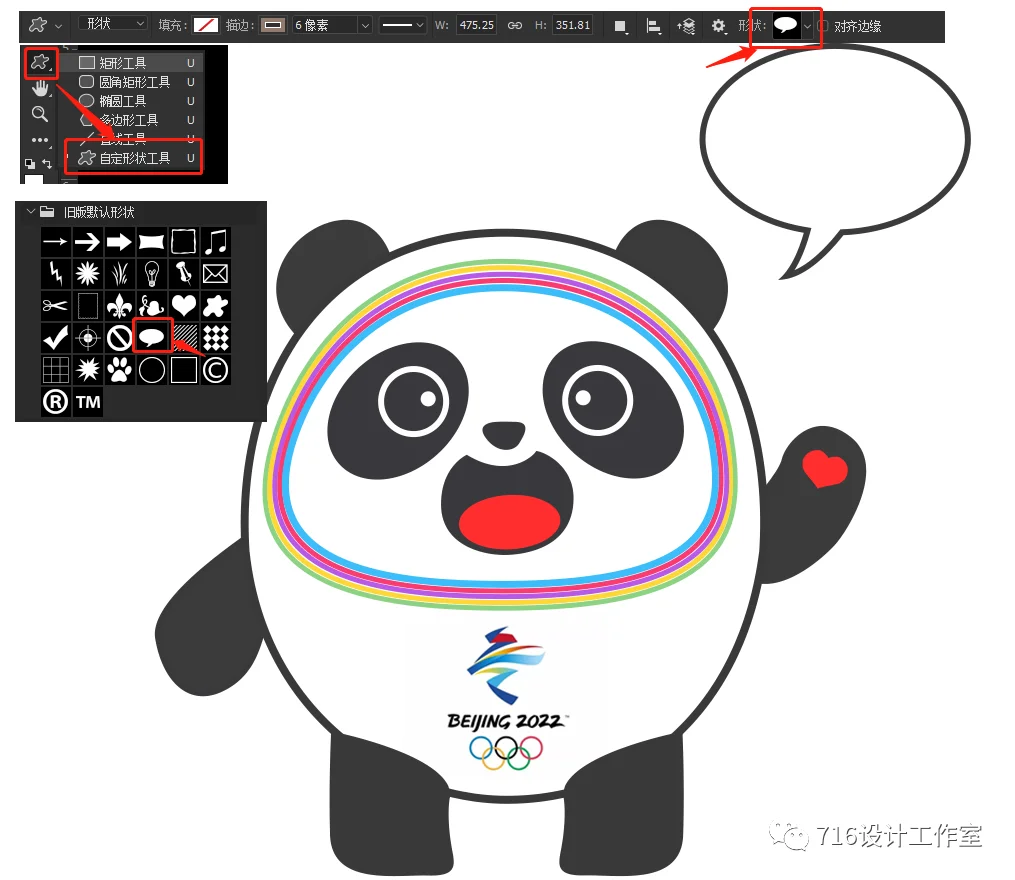Open the path alignment options
The image size is (1015, 880).
tap(654, 26)
